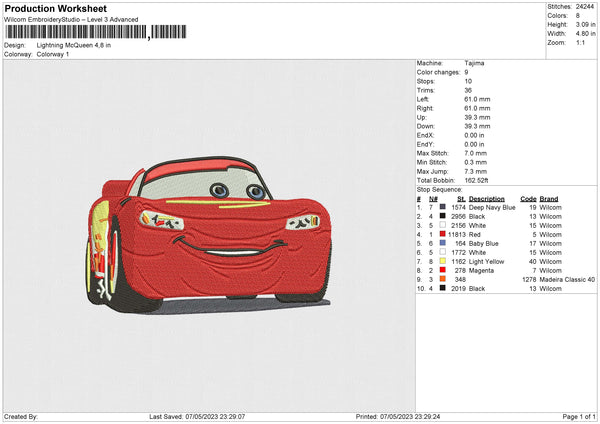Screen dimensions: 600x424
Task: Click the EndX value 0.00 in
Action: [x=474, y=135]
